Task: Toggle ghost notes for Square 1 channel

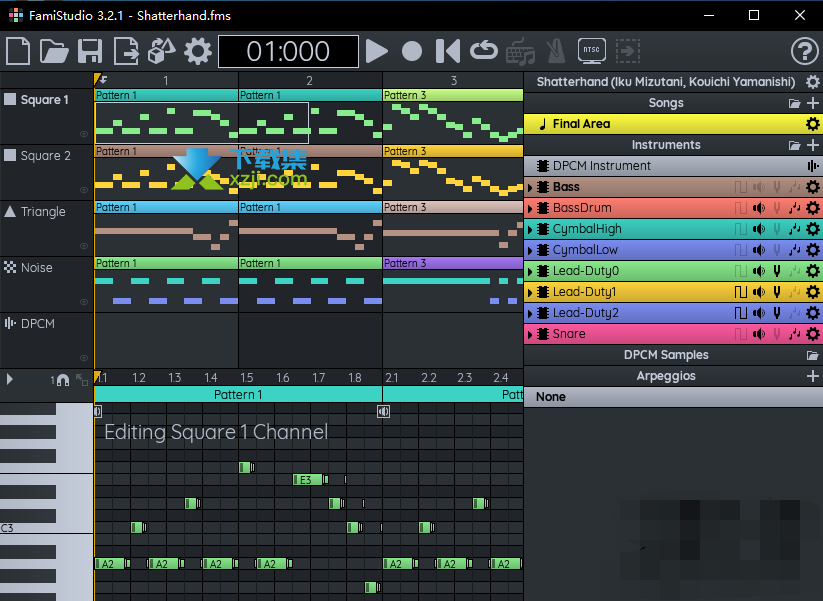Action: click(x=84, y=134)
